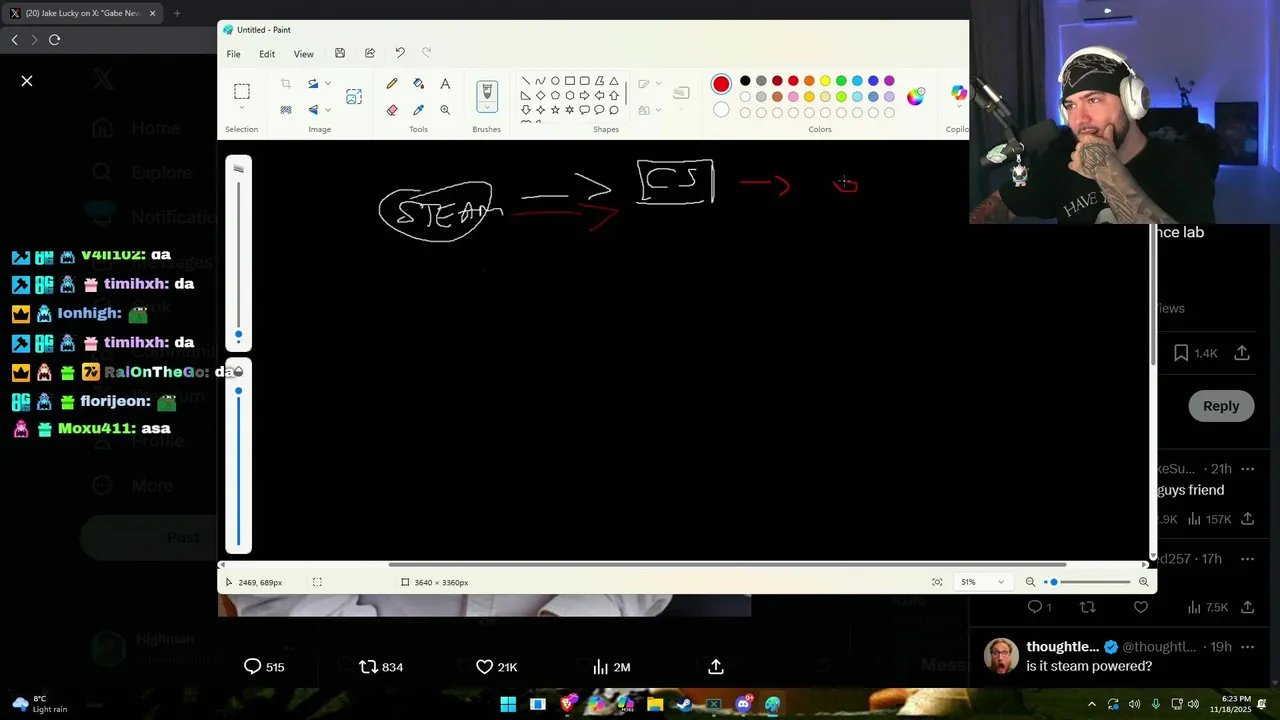Click the zoom slider in Paint status bar
Viewport: 1280px width, 720px height.
[1086, 582]
